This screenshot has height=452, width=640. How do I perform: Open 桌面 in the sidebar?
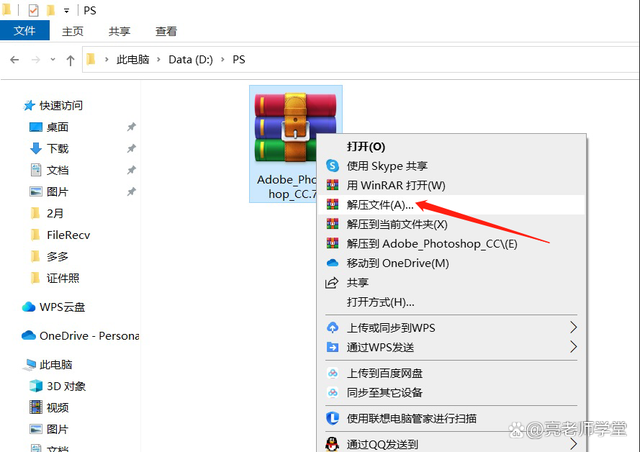tap(57, 127)
